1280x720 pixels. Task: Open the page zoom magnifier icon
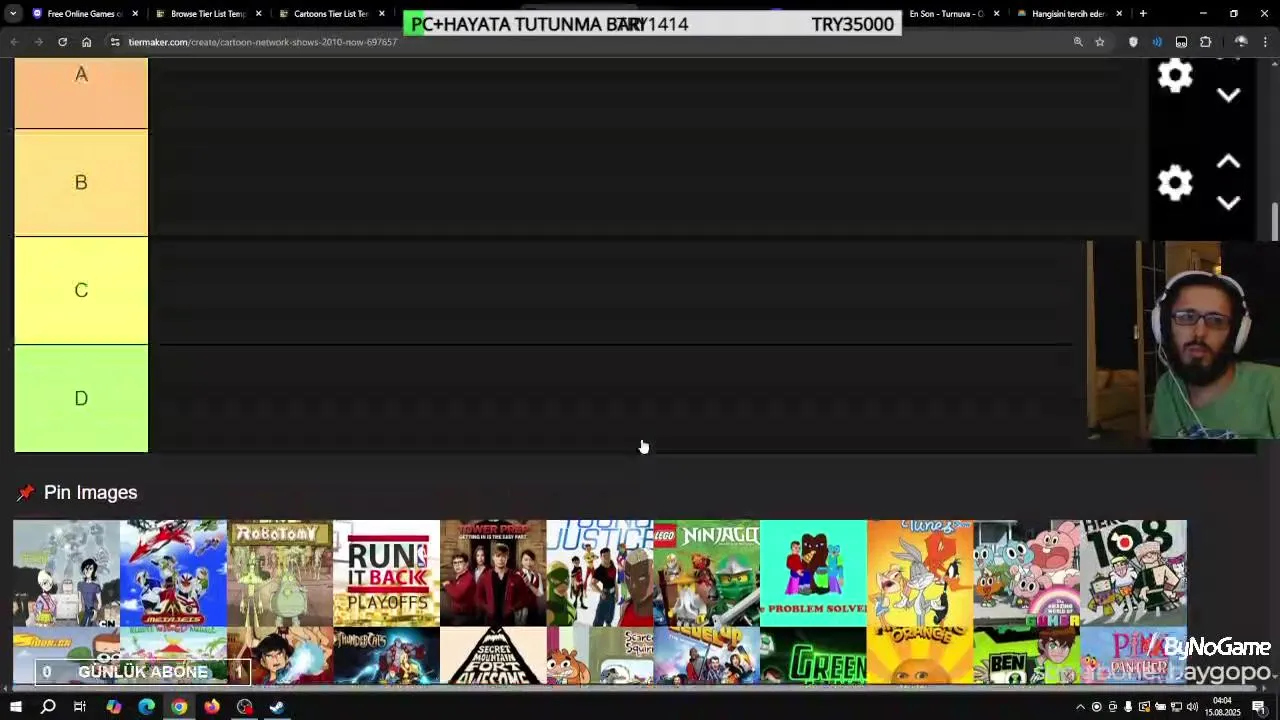pyautogui.click(x=1078, y=42)
